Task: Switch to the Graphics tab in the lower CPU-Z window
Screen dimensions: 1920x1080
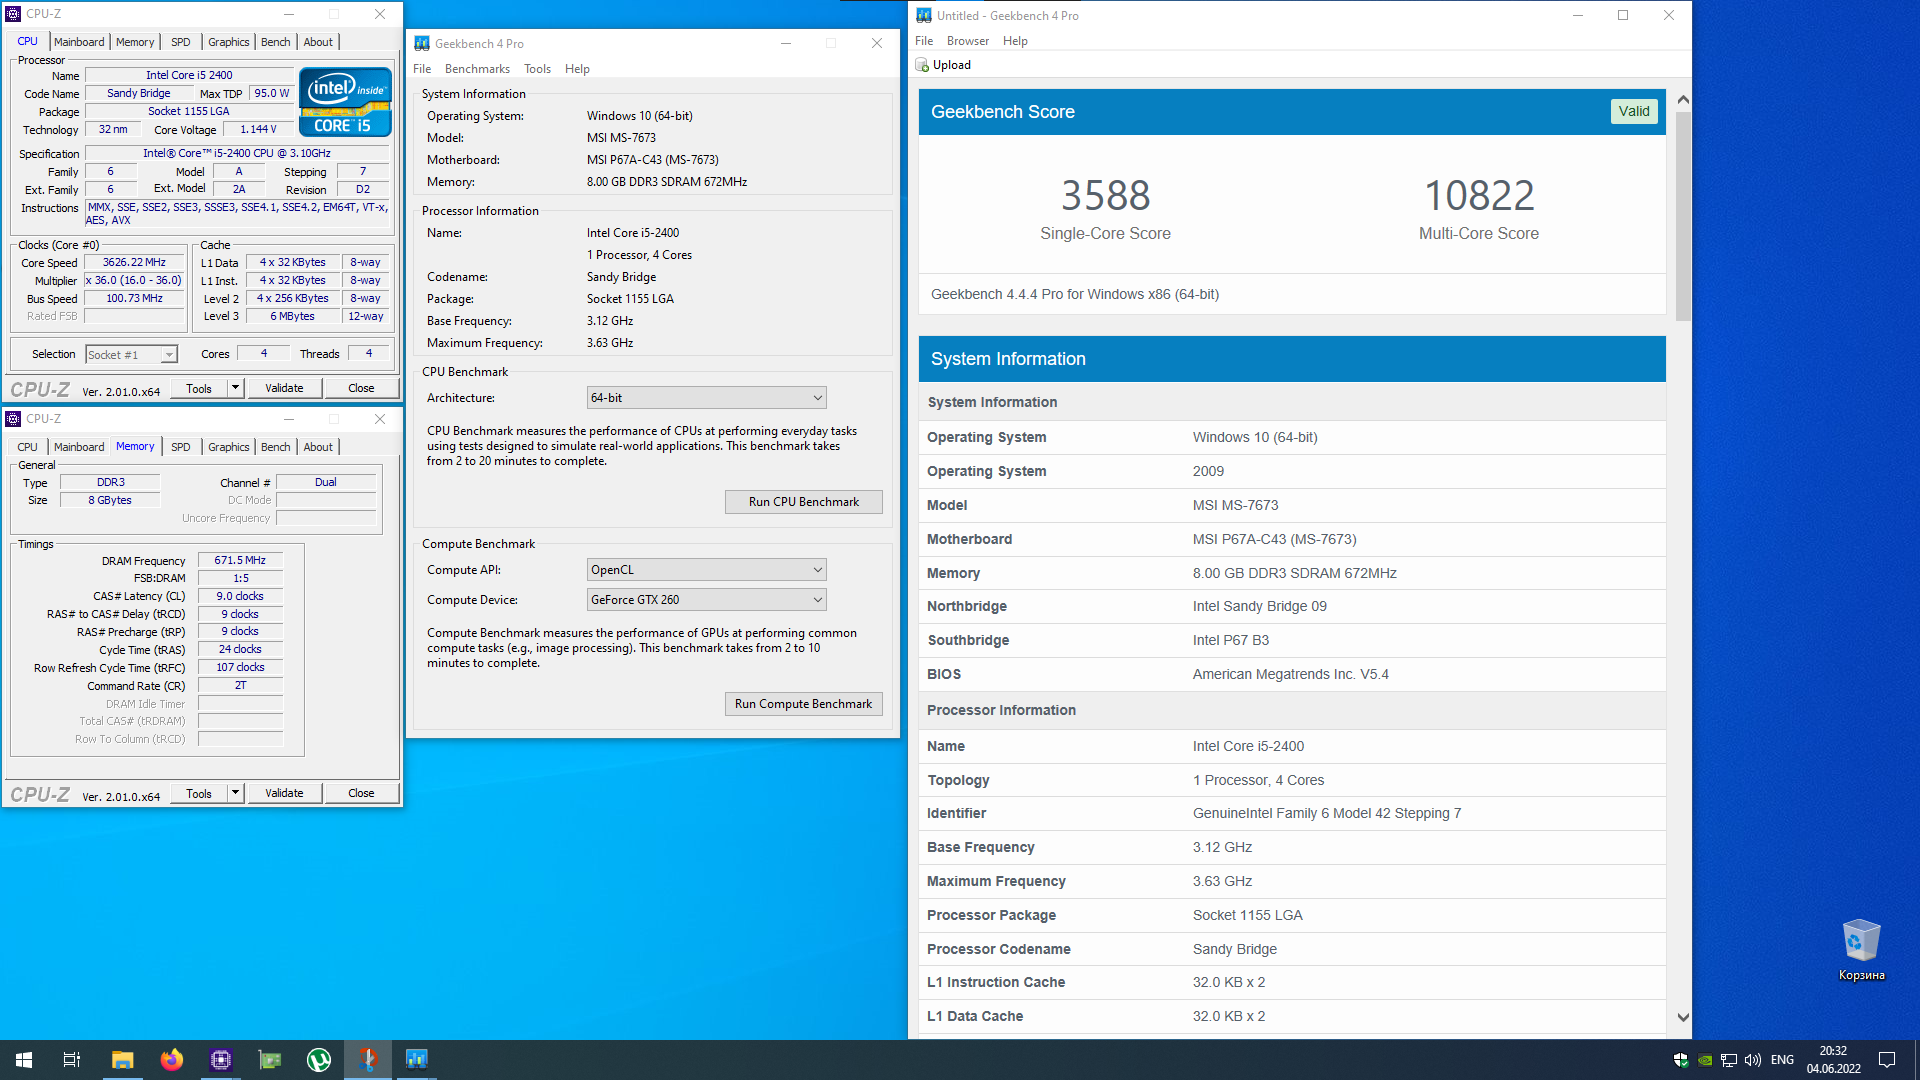Action: 229,447
